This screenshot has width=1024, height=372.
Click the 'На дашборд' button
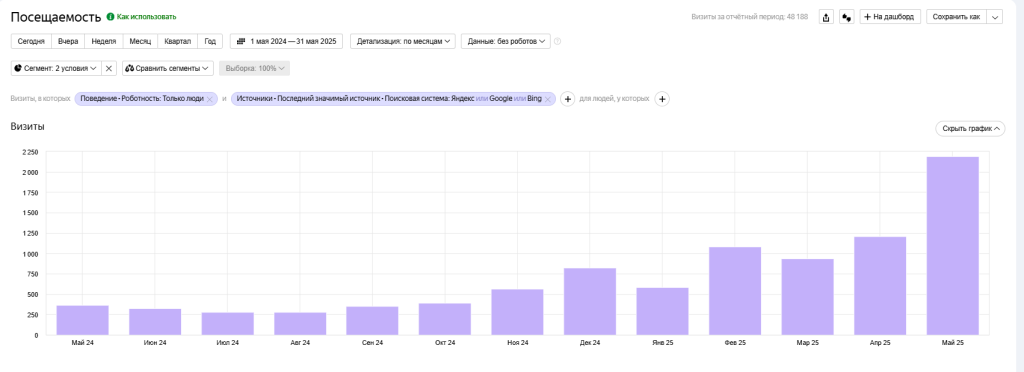click(891, 17)
